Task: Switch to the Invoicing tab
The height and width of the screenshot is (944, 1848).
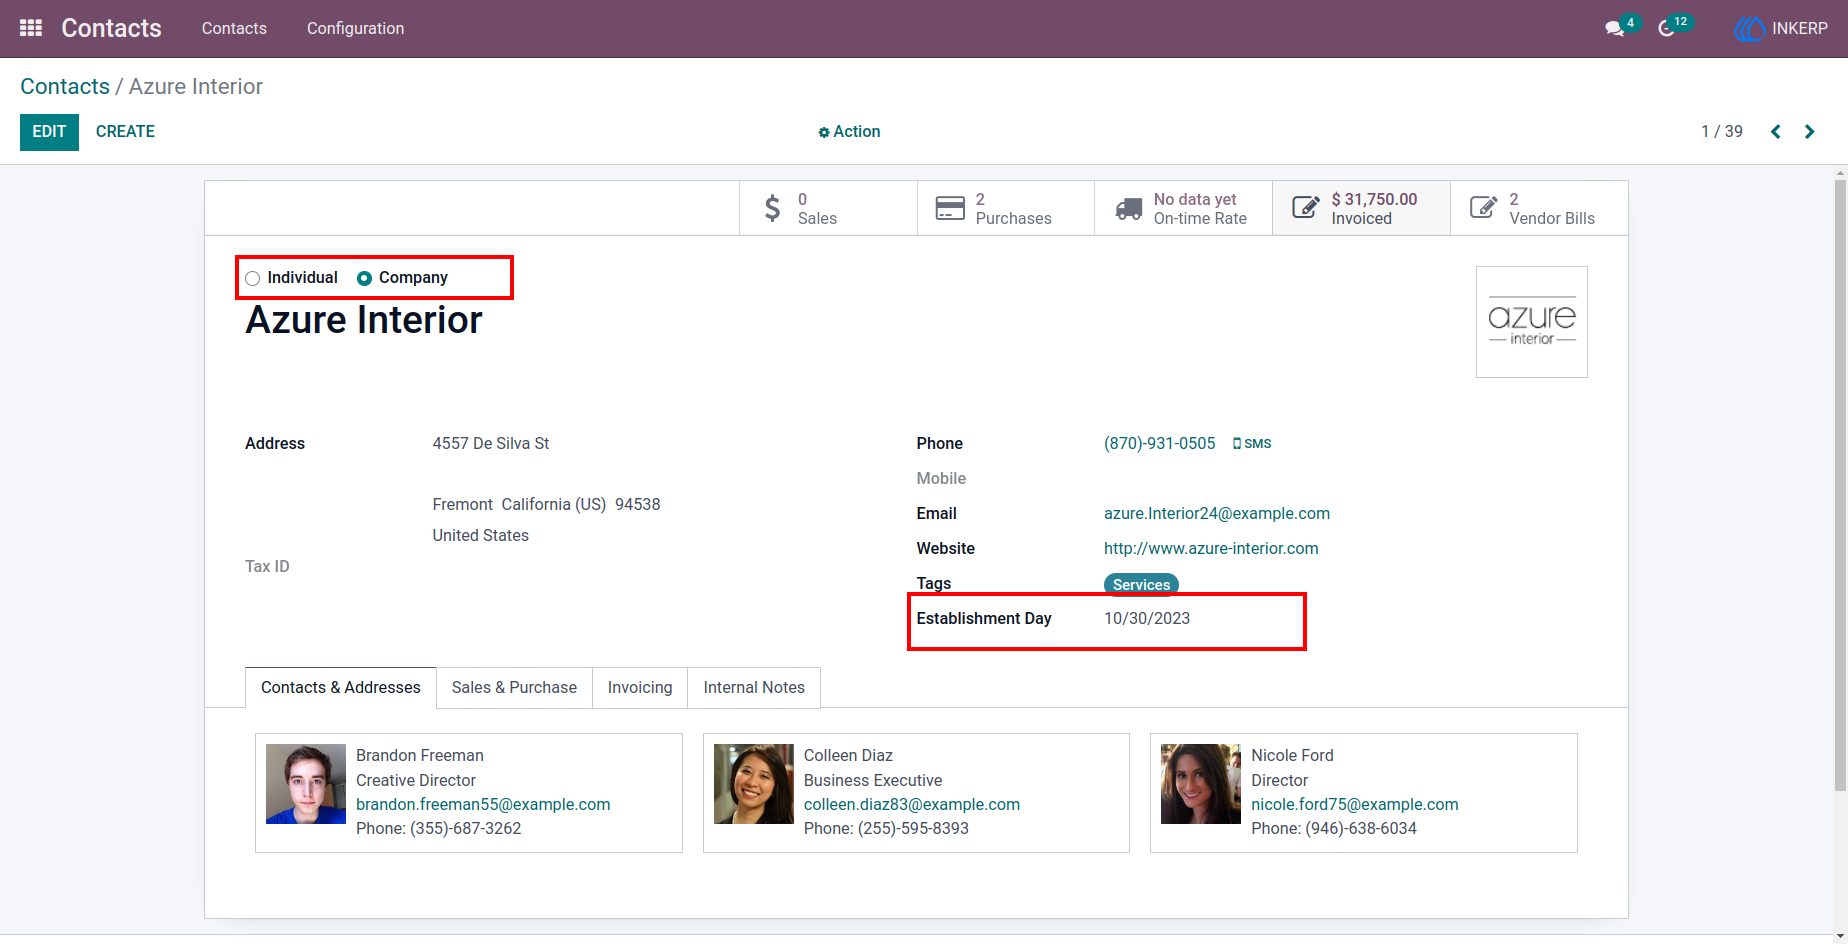Action: [x=640, y=687]
